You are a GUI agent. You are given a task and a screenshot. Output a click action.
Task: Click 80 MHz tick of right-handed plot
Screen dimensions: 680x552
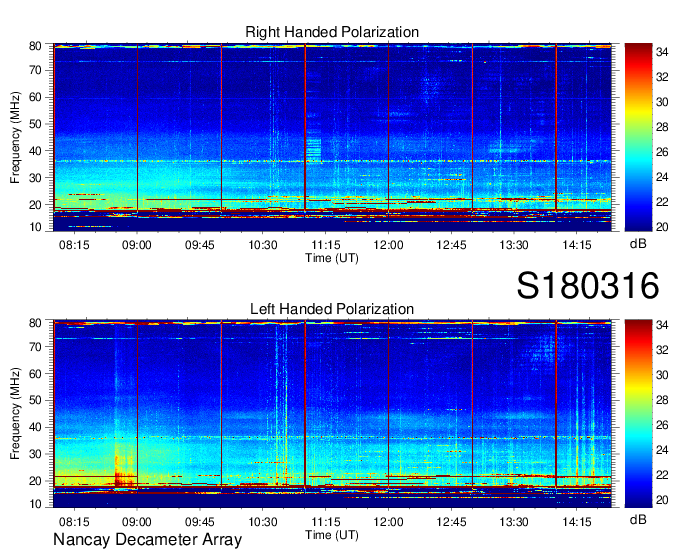click(x=36, y=46)
